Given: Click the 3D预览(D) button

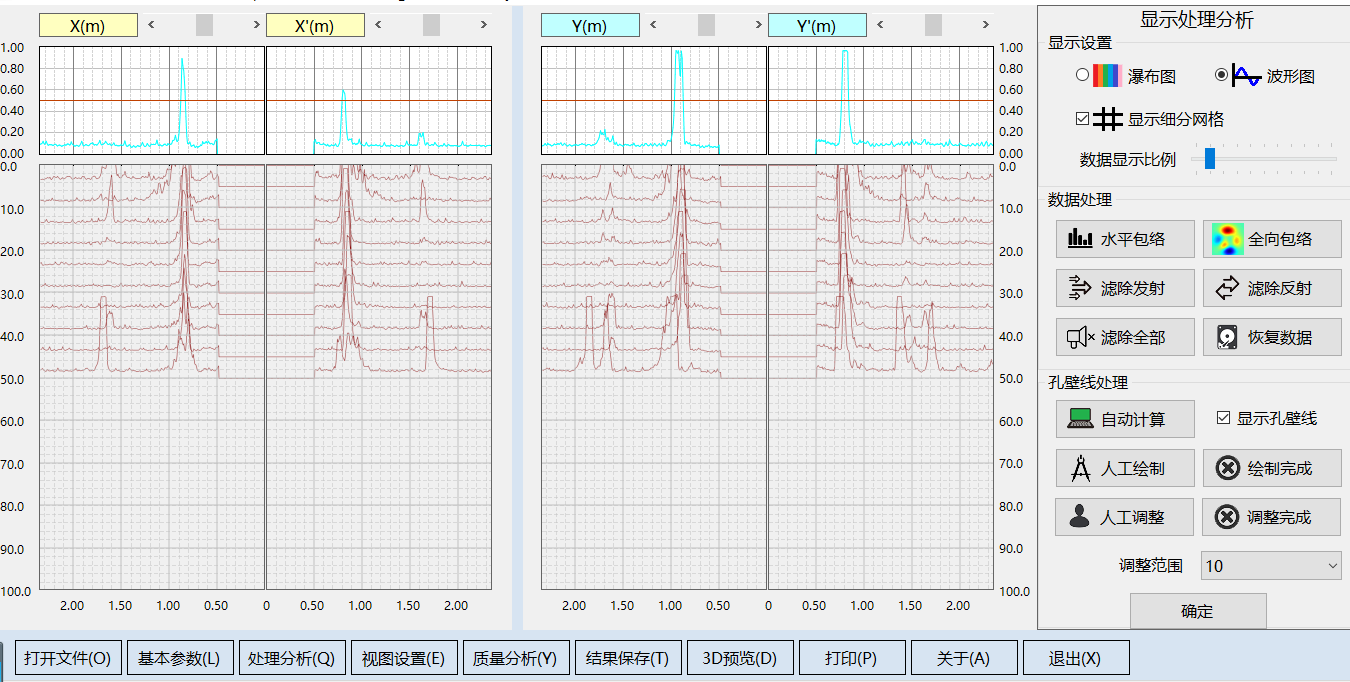Looking at the screenshot, I should pyautogui.click(x=740, y=658).
